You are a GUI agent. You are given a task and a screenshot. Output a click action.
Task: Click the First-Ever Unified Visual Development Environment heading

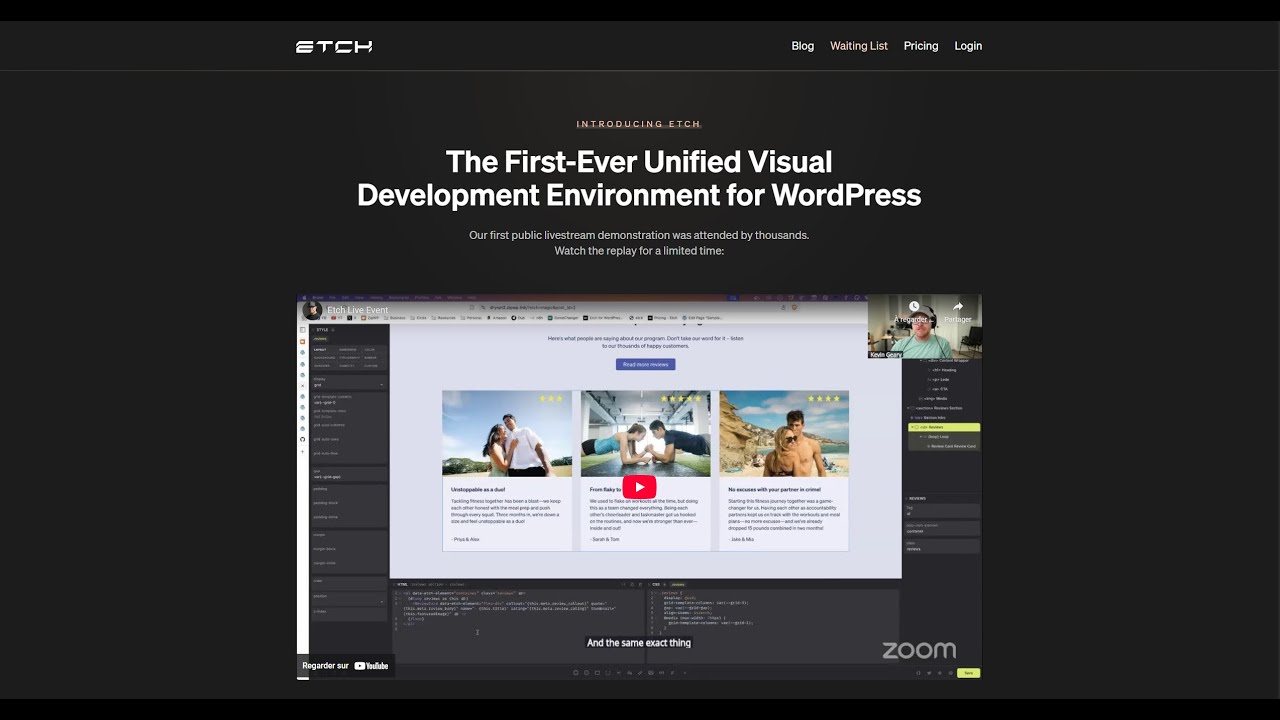(x=639, y=178)
